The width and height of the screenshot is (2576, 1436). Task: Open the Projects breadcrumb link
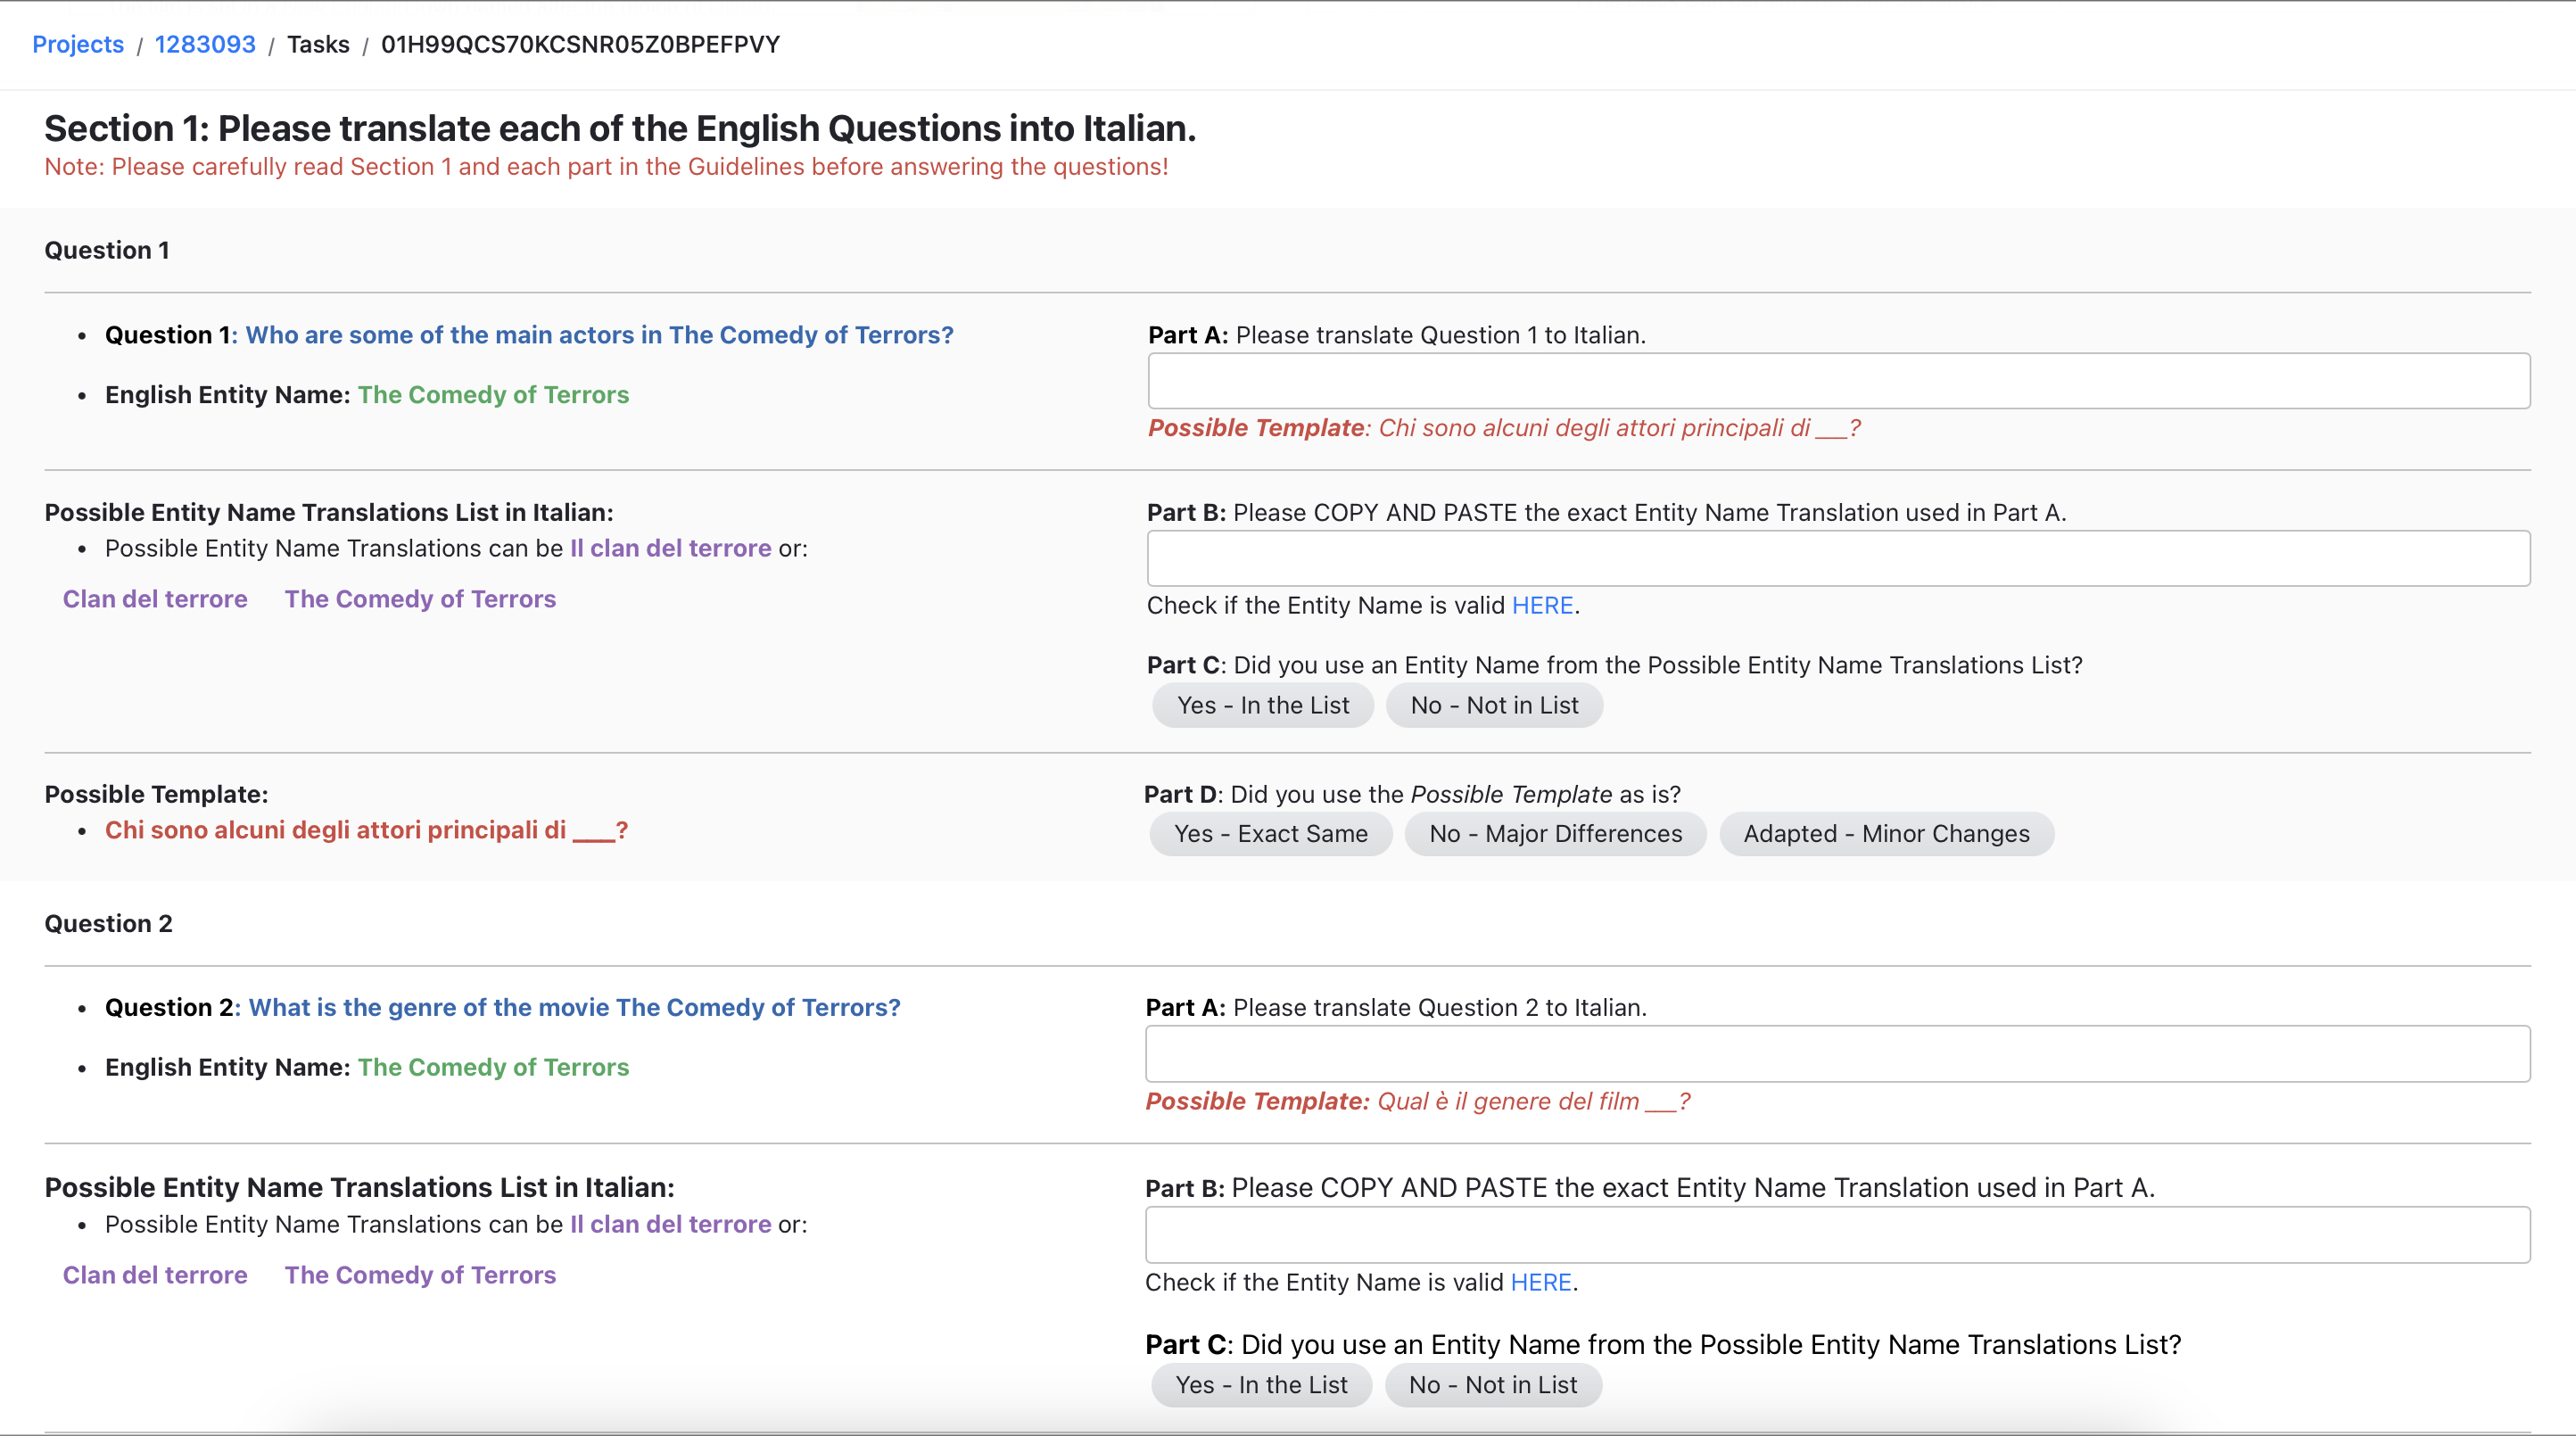pyautogui.click(x=78, y=44)
